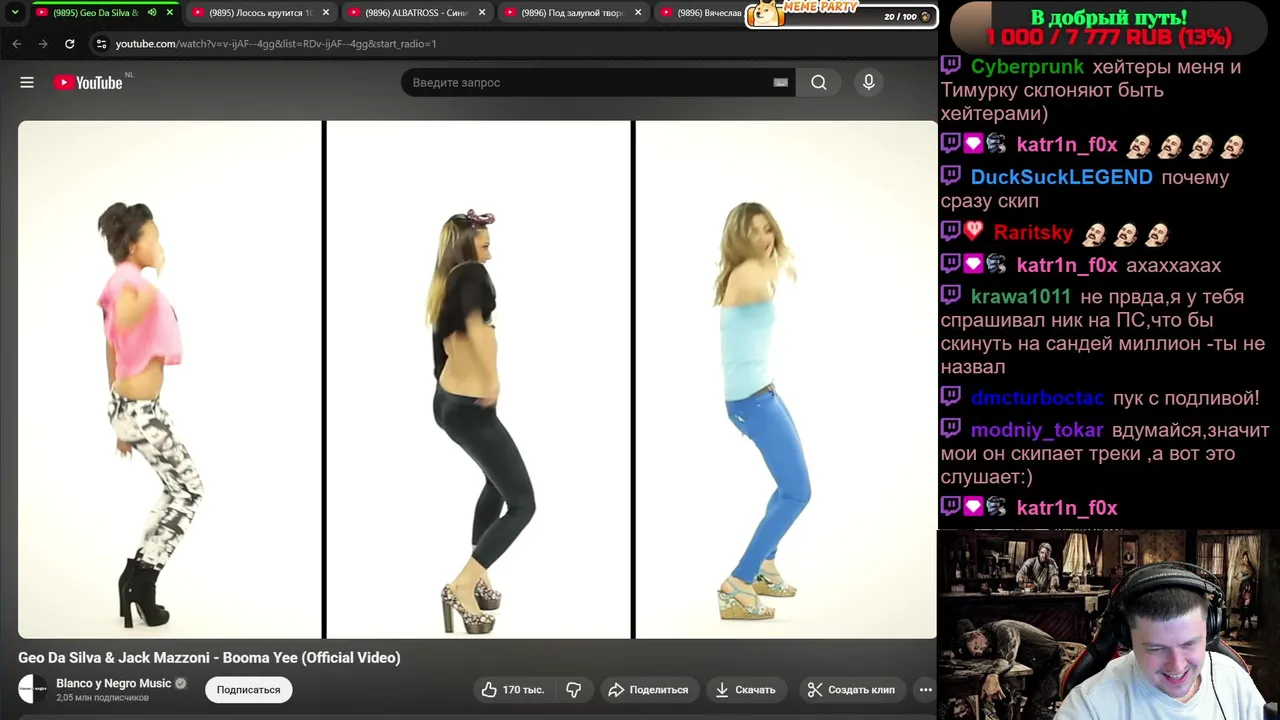Viewport: 1280px width, 720px height.
Task: Switch to the Под залупой tab
Action: (572, 12)
